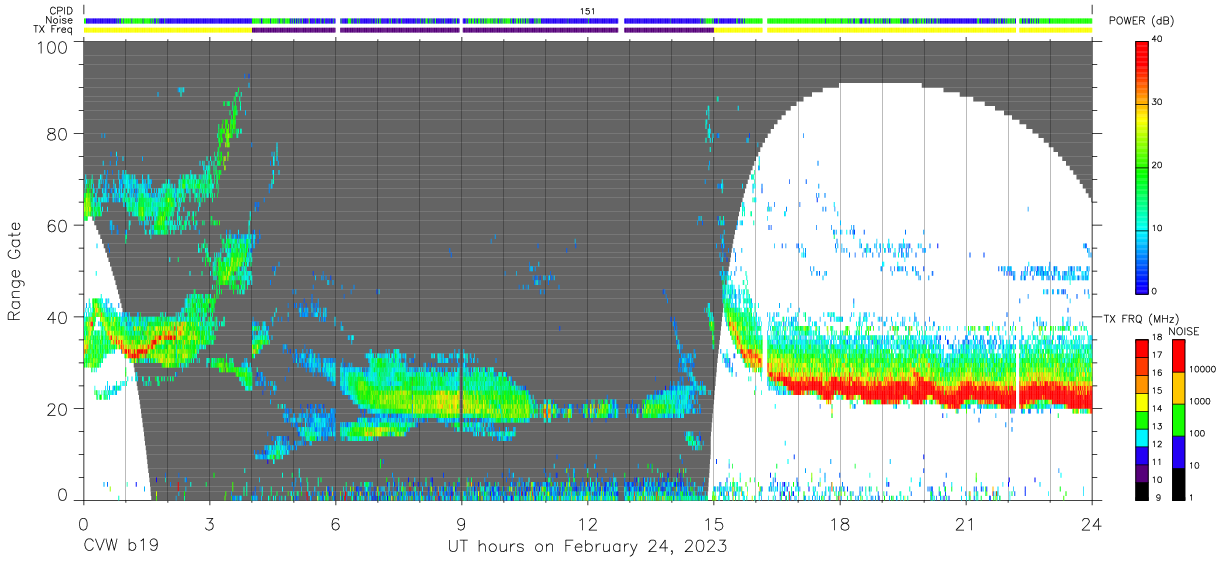Screen dimensions: 1228x567
Task: Click the 21 tick on the UT hours axis
Action: click(966, 524)
